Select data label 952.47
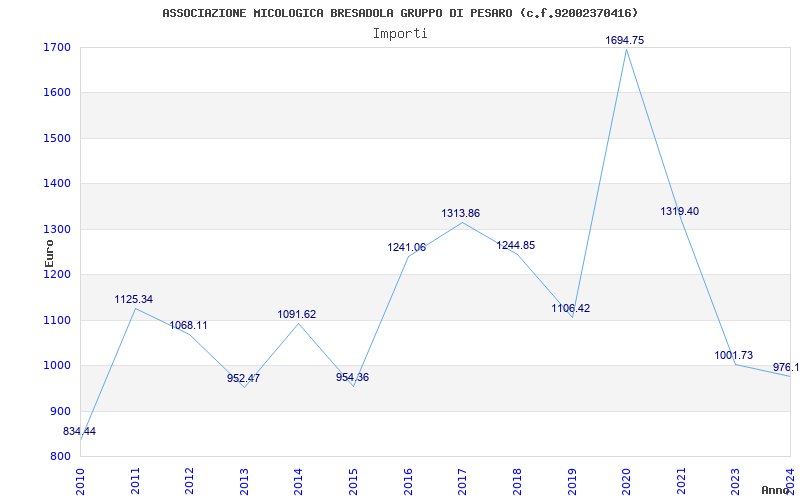The image size is (800, 500). click(x=243, y=379)
